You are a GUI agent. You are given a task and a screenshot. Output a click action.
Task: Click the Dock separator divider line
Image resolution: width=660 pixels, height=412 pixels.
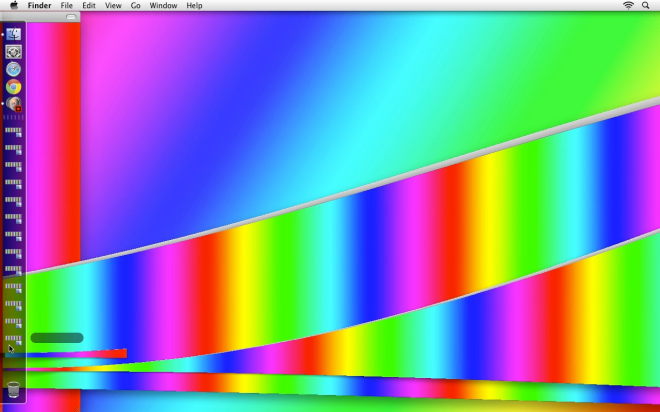(13, 118)
